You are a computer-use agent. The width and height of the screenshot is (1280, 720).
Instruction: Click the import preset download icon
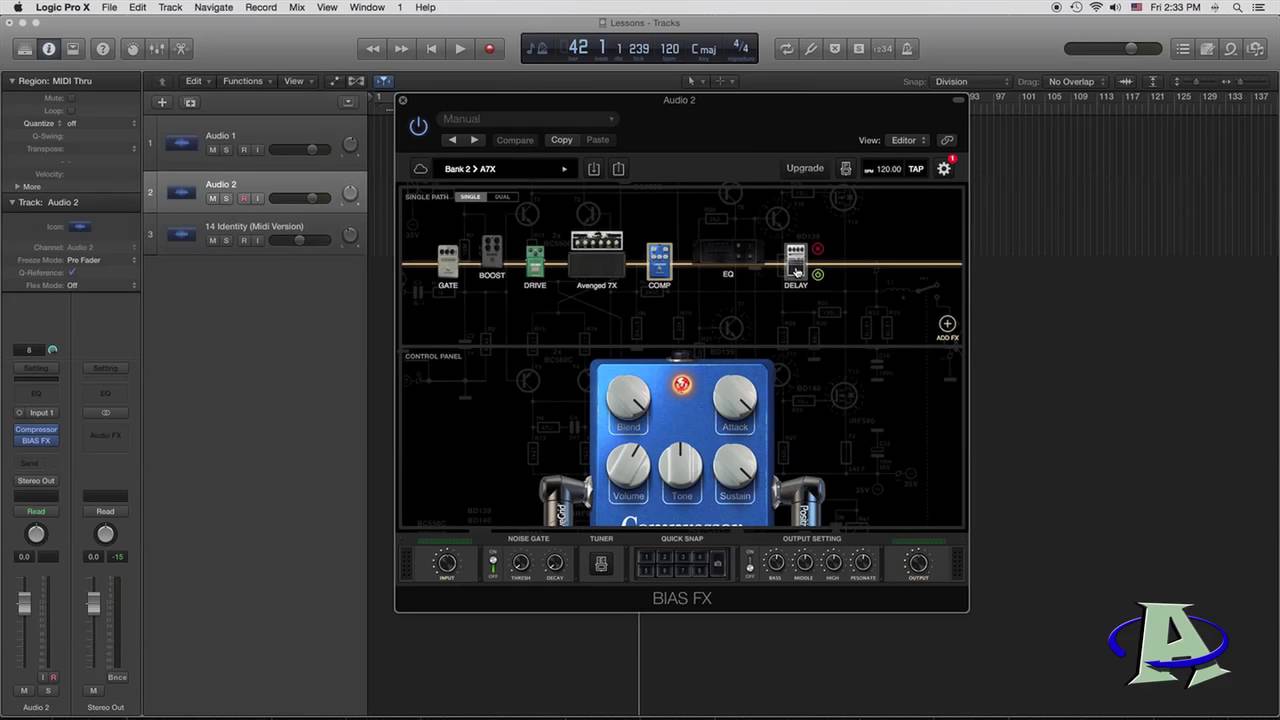(593, 169)
